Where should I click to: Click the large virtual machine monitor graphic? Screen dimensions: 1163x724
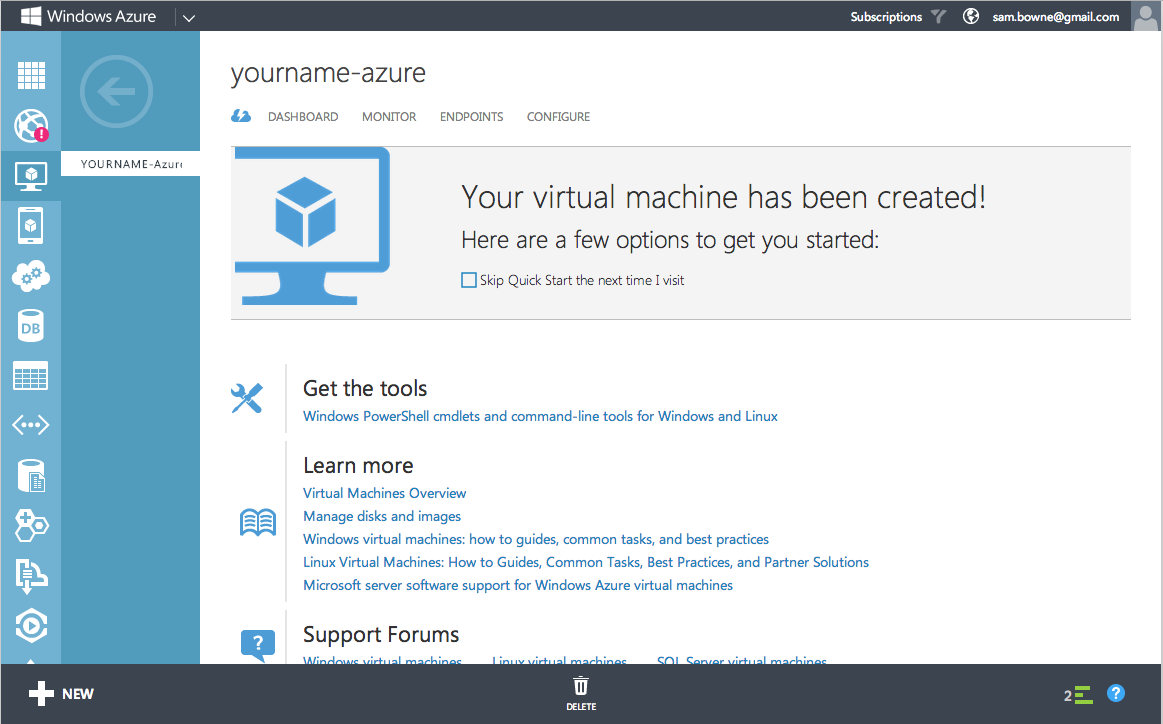pos(312,226)
